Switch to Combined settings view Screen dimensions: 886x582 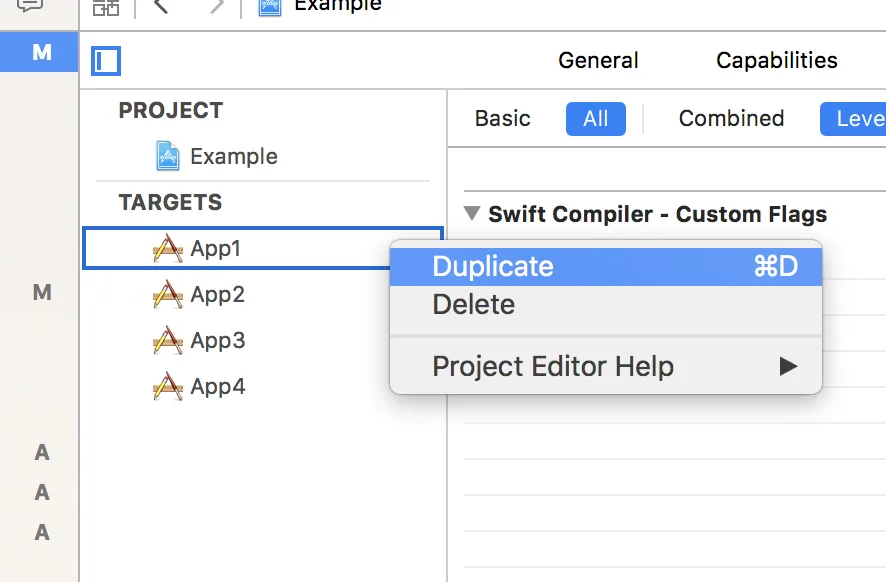coord(731,119)
